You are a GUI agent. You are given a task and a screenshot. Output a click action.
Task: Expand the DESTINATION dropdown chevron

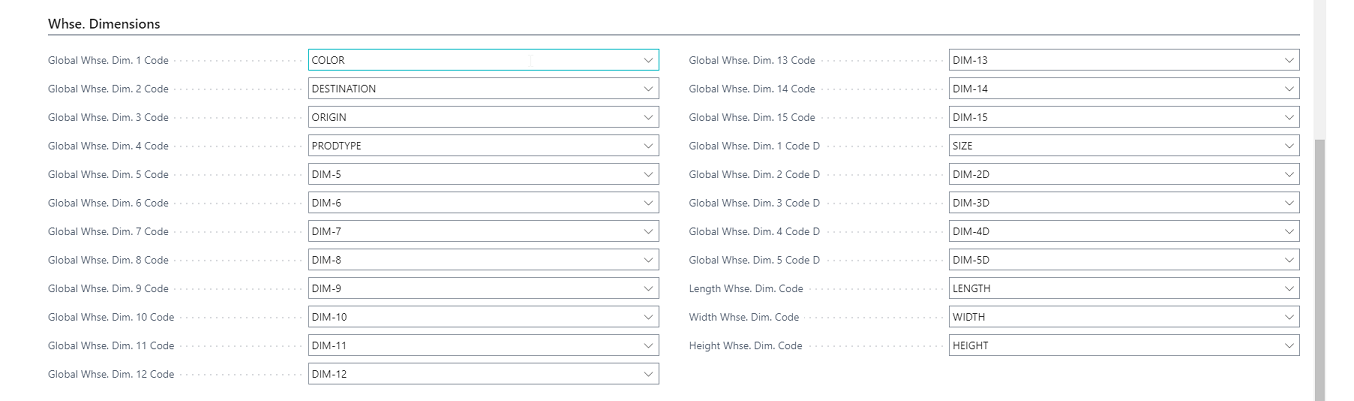(648, 89)
